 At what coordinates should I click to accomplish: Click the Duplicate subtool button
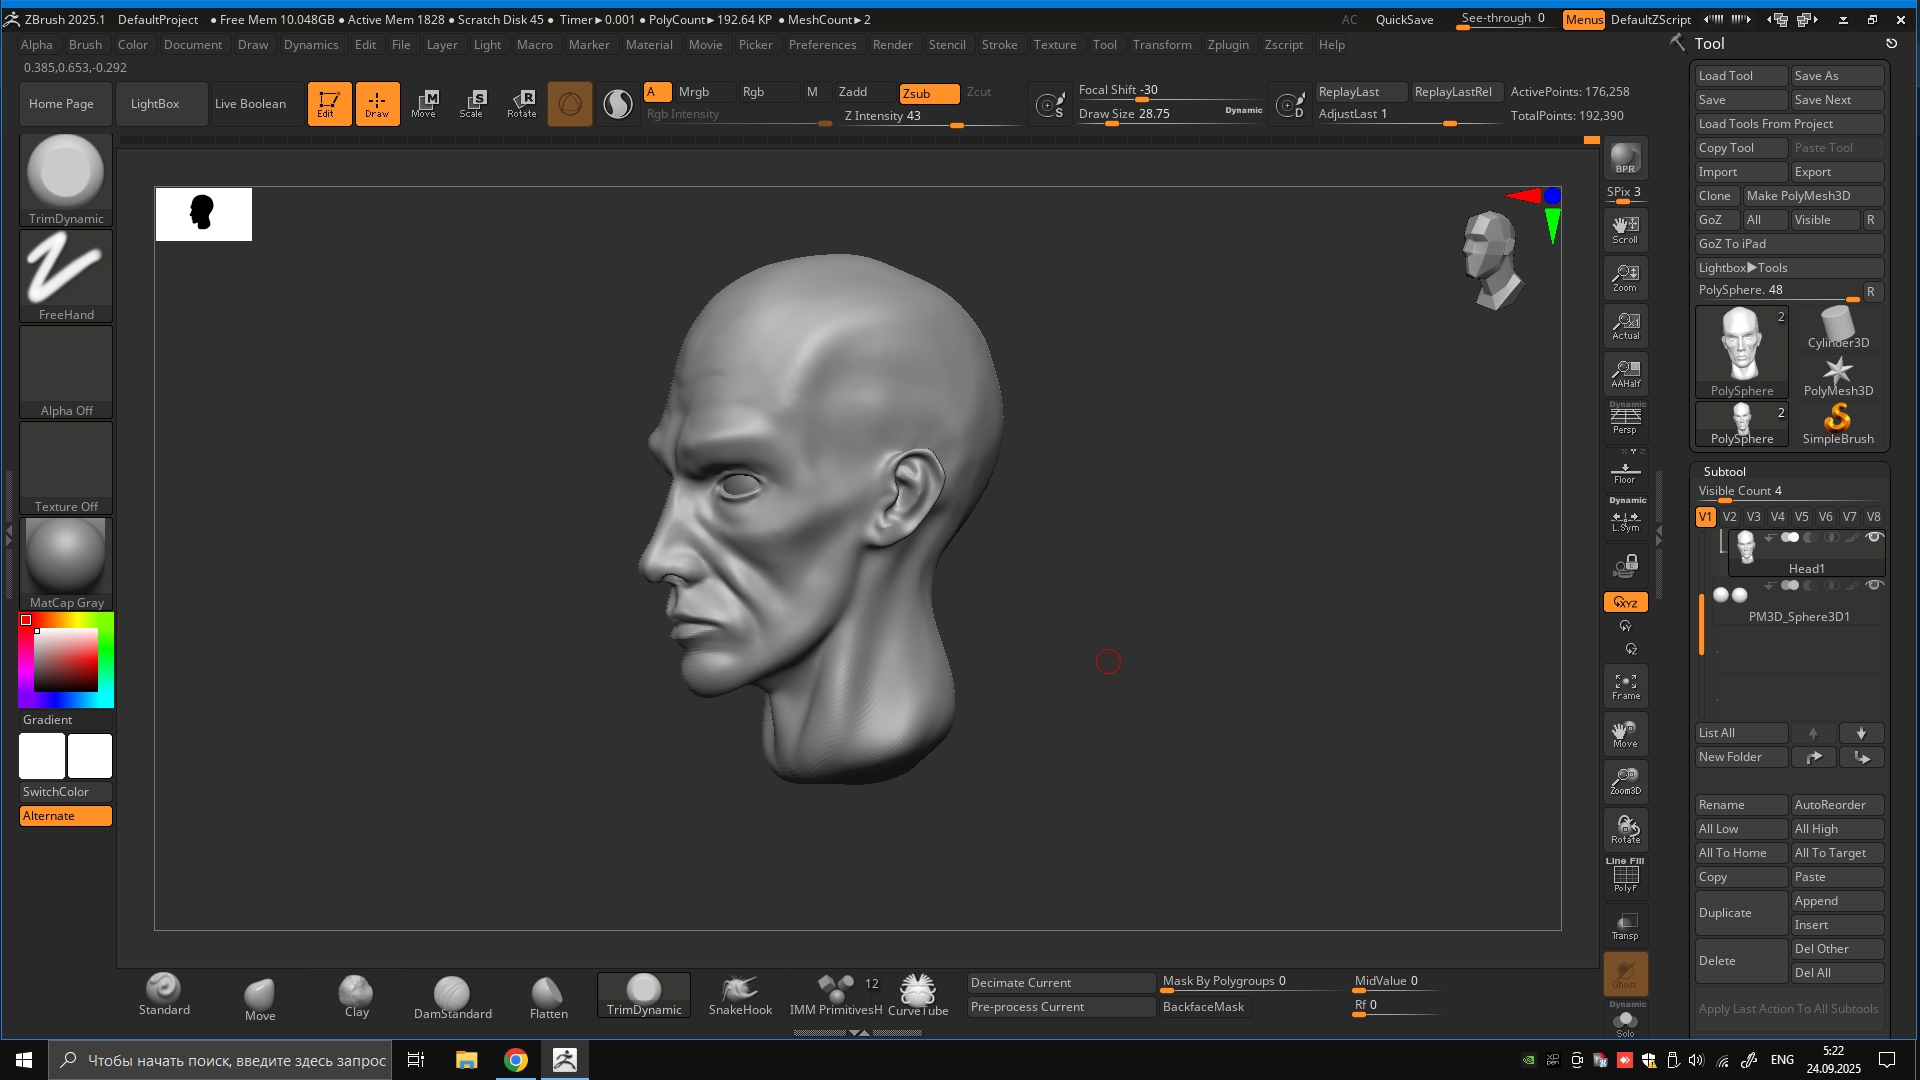click(1740, 913)
